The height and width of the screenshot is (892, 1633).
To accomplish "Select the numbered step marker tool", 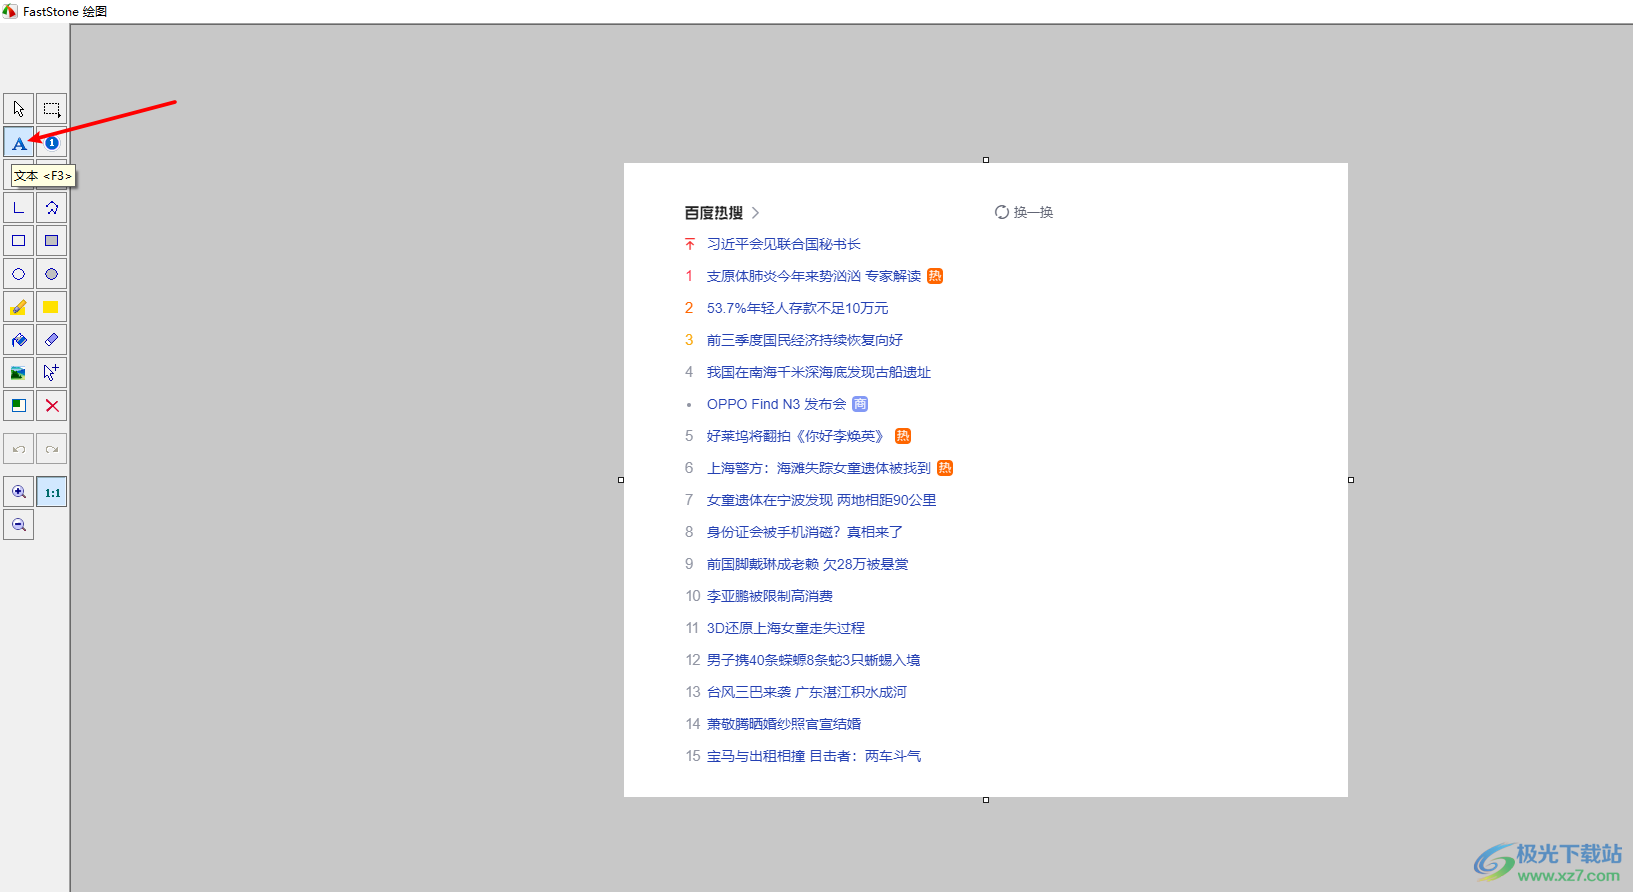I will (x=52, y=142).
